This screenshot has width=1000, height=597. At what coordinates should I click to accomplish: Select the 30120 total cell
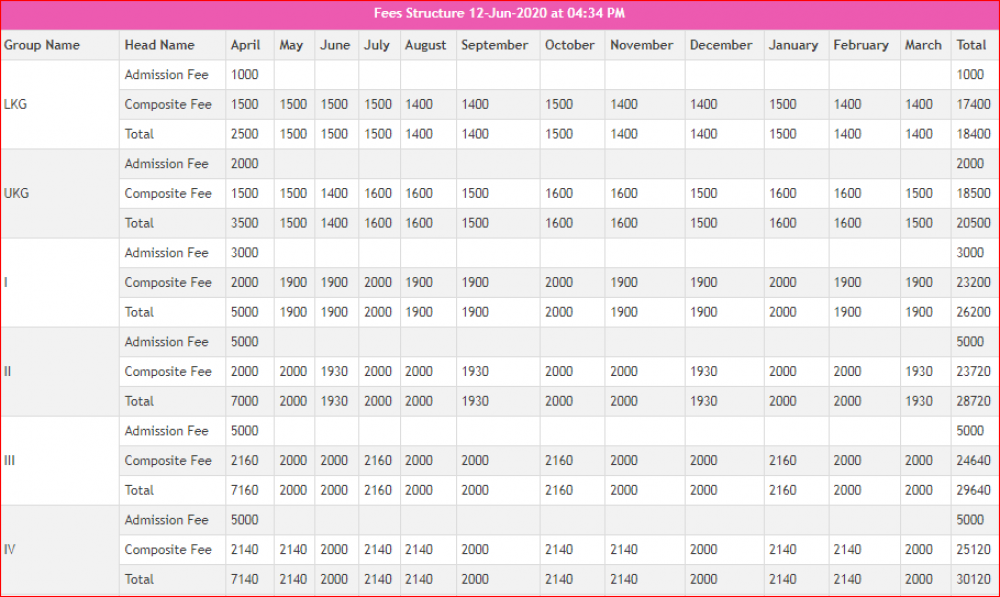coord(973,579)
